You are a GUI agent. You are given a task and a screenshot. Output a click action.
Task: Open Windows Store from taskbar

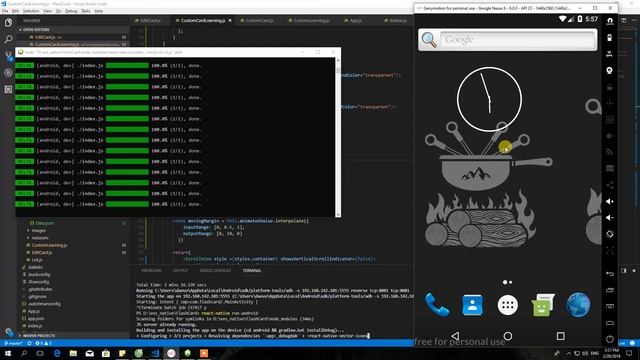click(106, 353)
